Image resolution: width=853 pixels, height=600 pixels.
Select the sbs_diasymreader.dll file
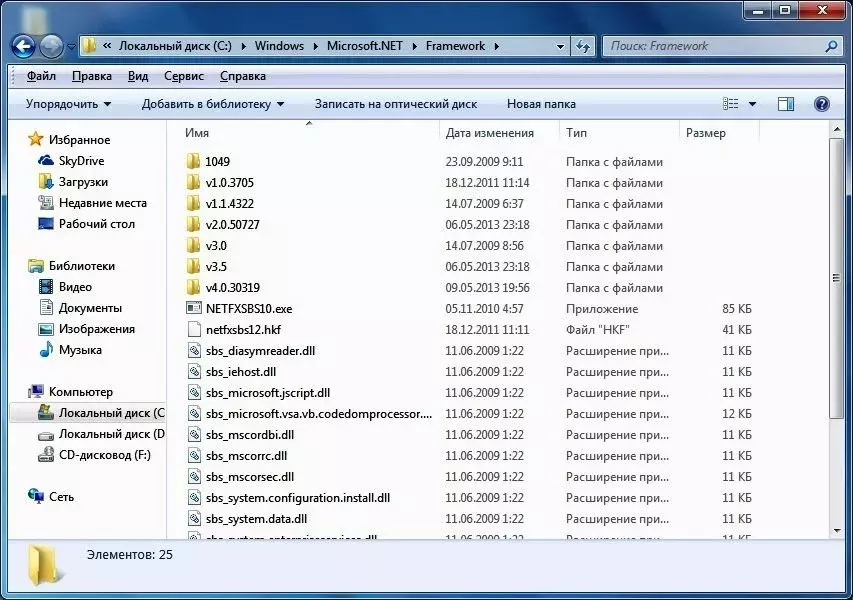(251, 351)
